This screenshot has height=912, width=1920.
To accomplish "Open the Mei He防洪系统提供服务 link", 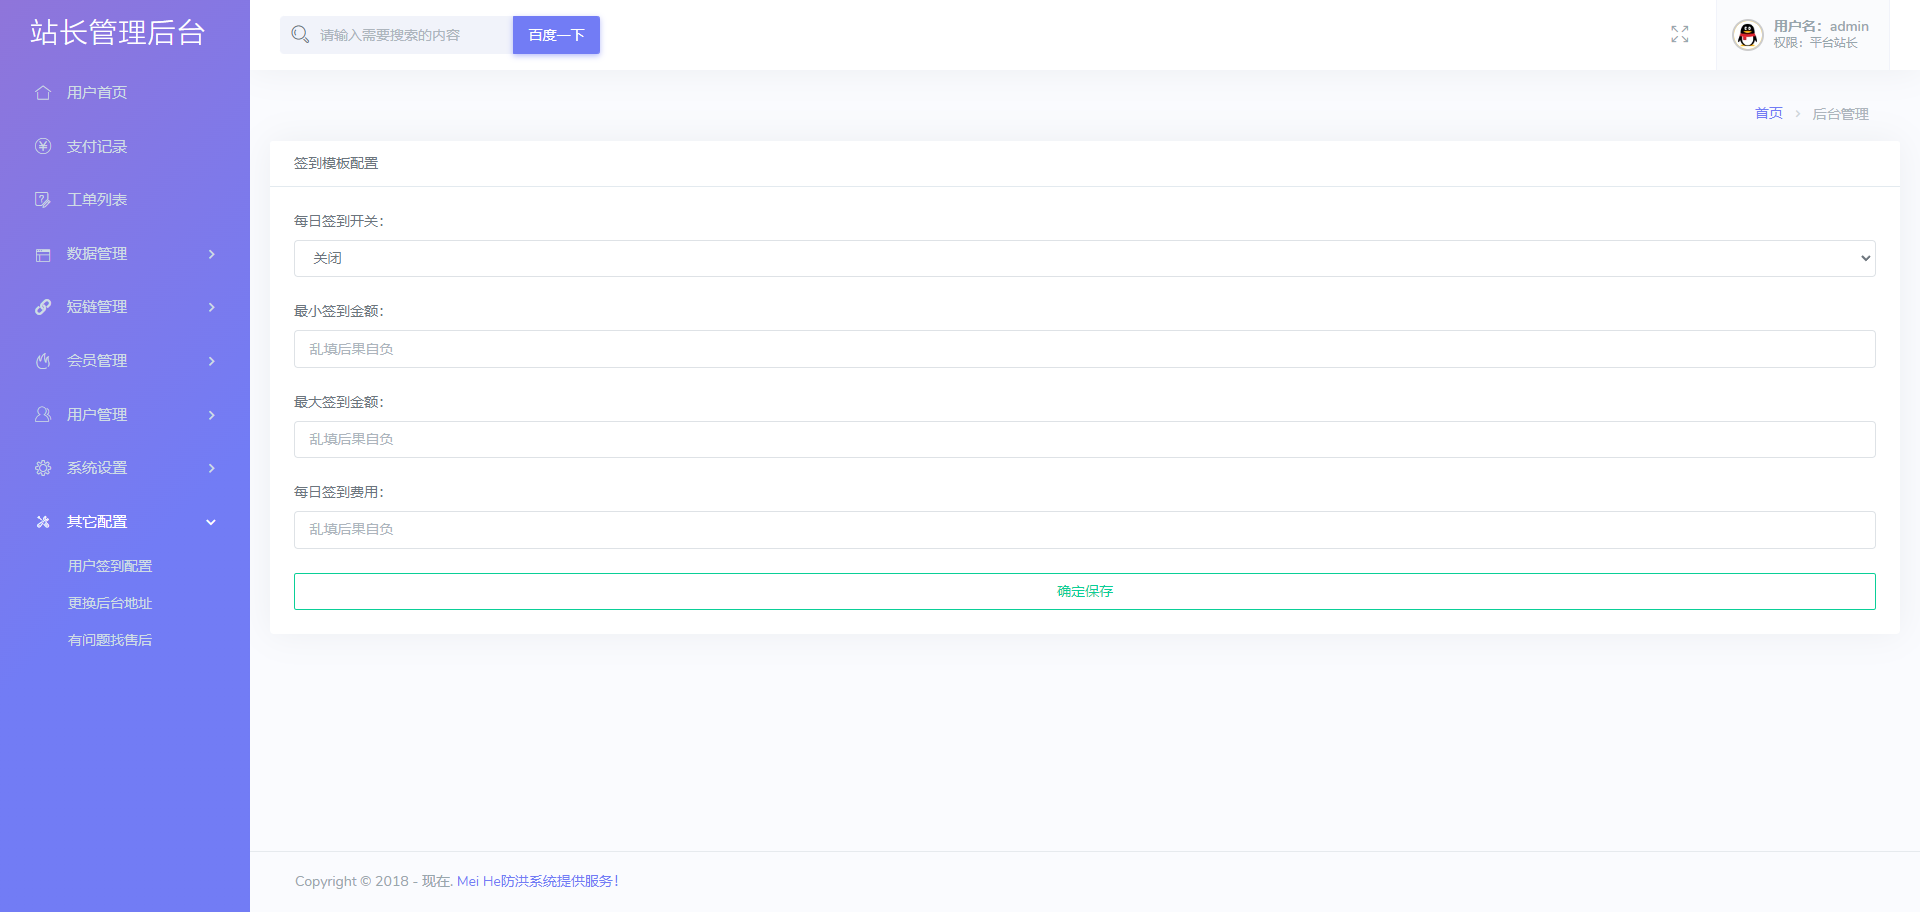I will pyautogui.click(x=538, y=881).
